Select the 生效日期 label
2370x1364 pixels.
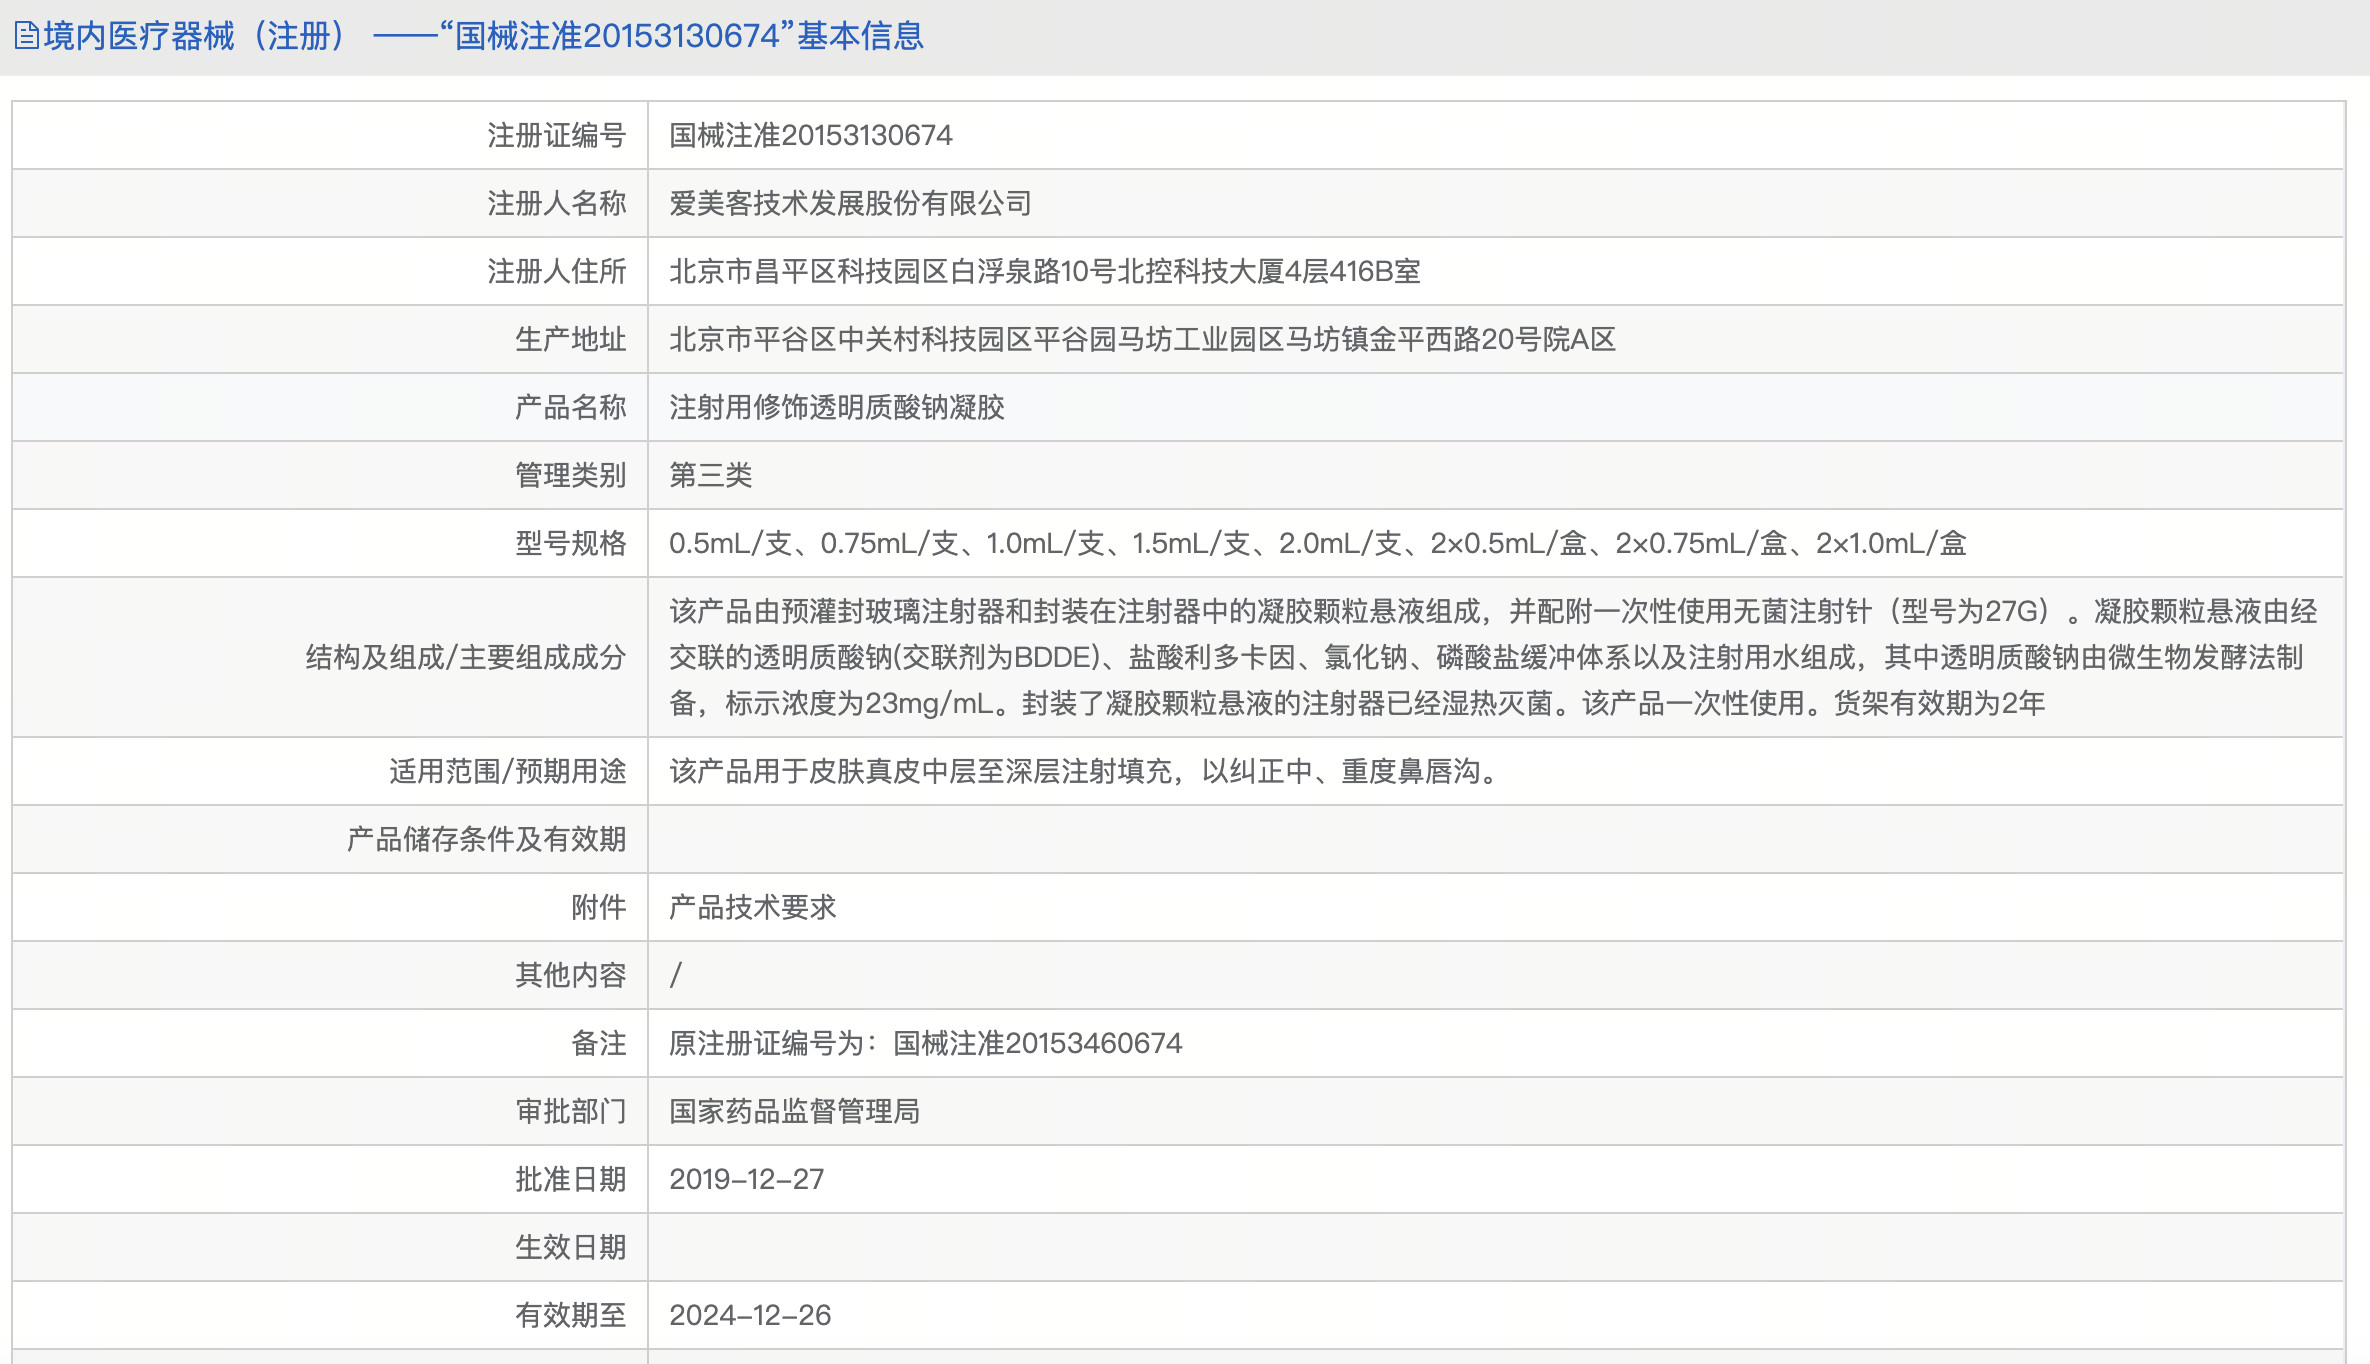click(571, 1247)
